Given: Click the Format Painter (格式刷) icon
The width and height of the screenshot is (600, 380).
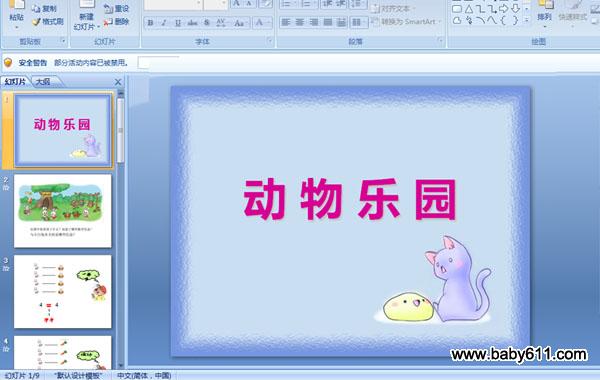Looking at the screenshot, I should pyautogui.click(x=36, y=22).
